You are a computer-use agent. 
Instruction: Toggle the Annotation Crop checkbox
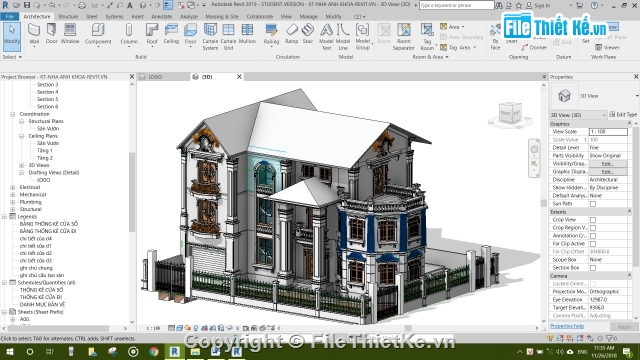click(x=593, y=236)
